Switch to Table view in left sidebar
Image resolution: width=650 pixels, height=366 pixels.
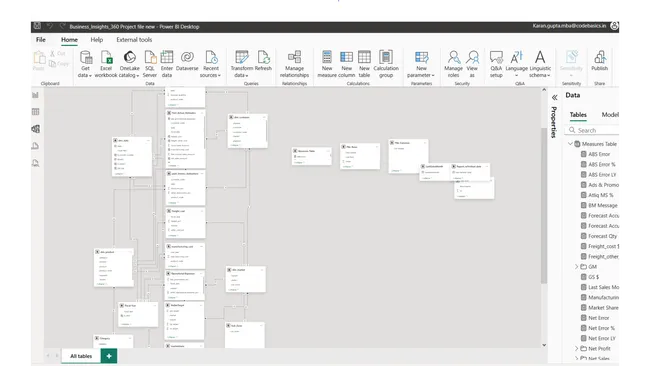coord(36,111)
